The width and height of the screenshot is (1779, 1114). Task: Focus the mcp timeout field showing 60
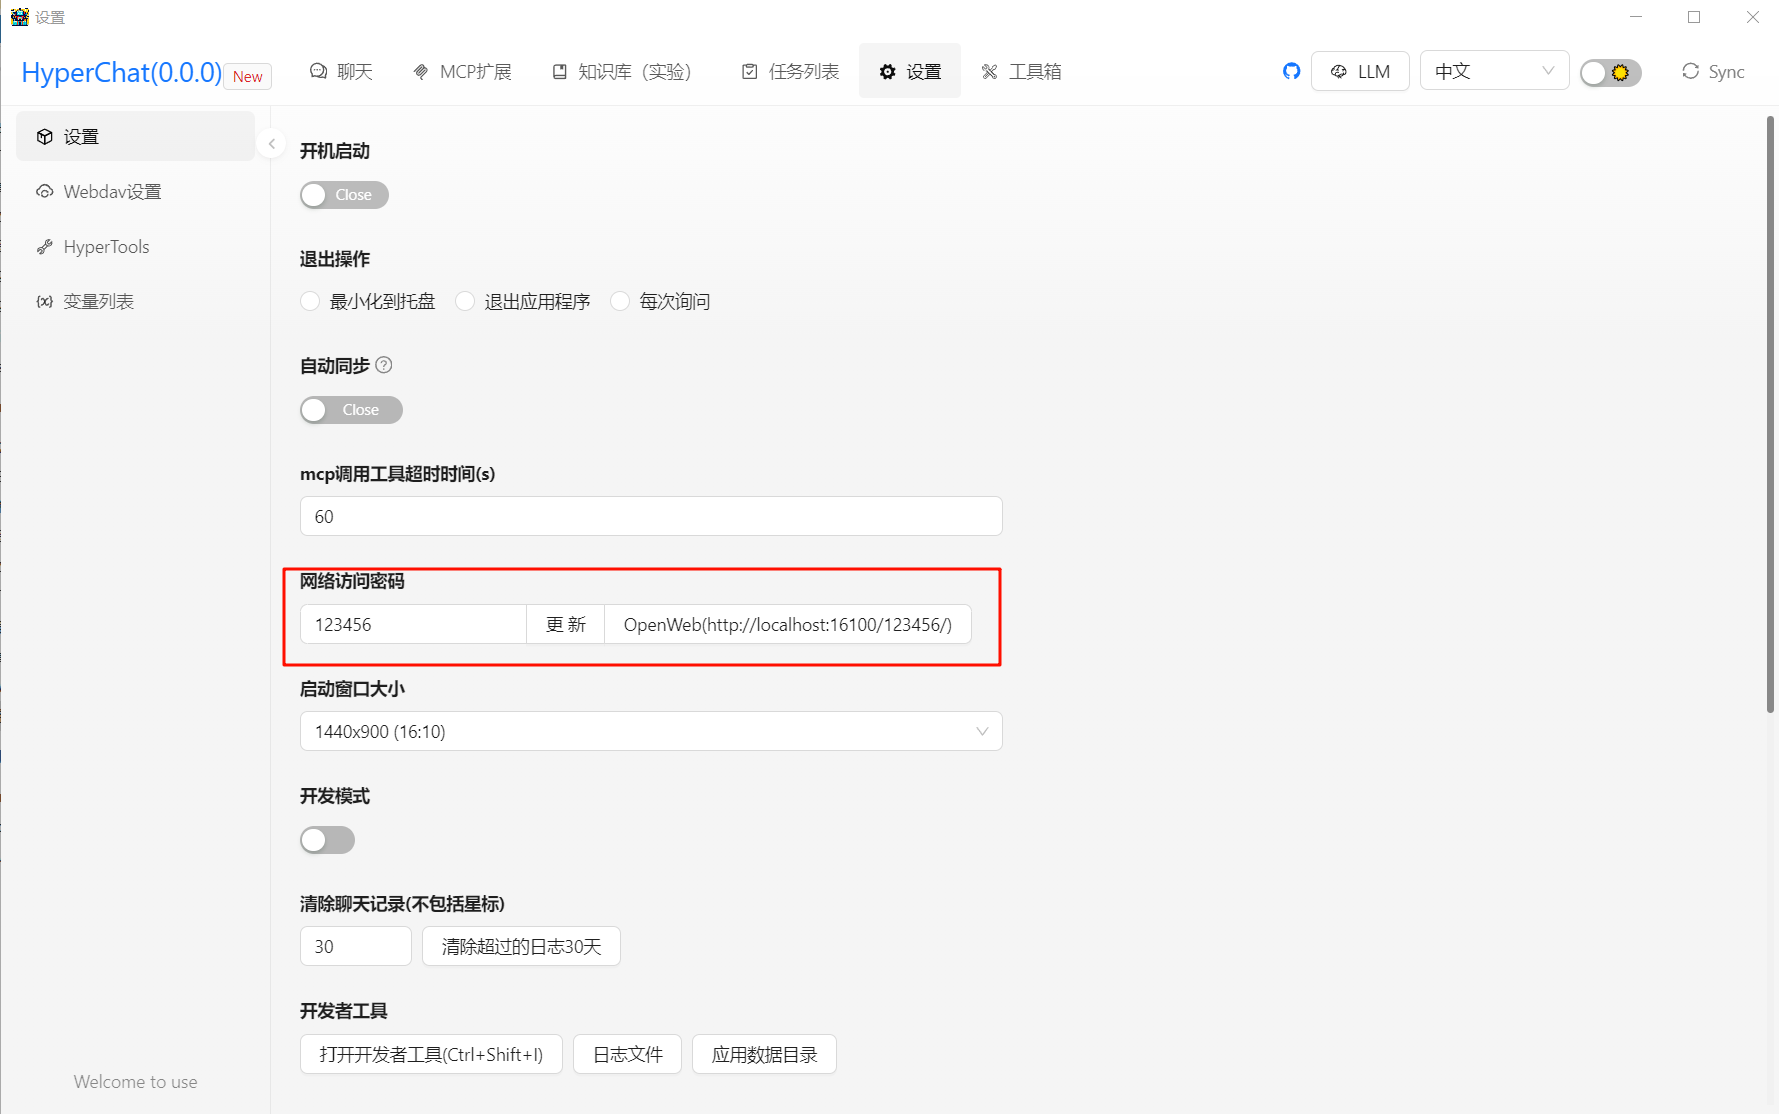[651, 516]
